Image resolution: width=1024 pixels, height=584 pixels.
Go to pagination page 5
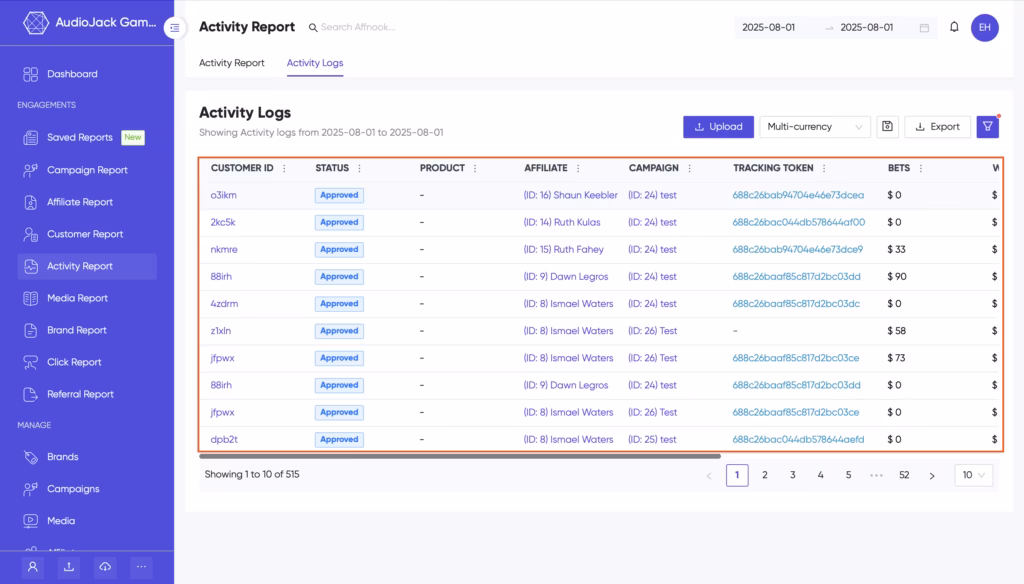pos(848,476)
